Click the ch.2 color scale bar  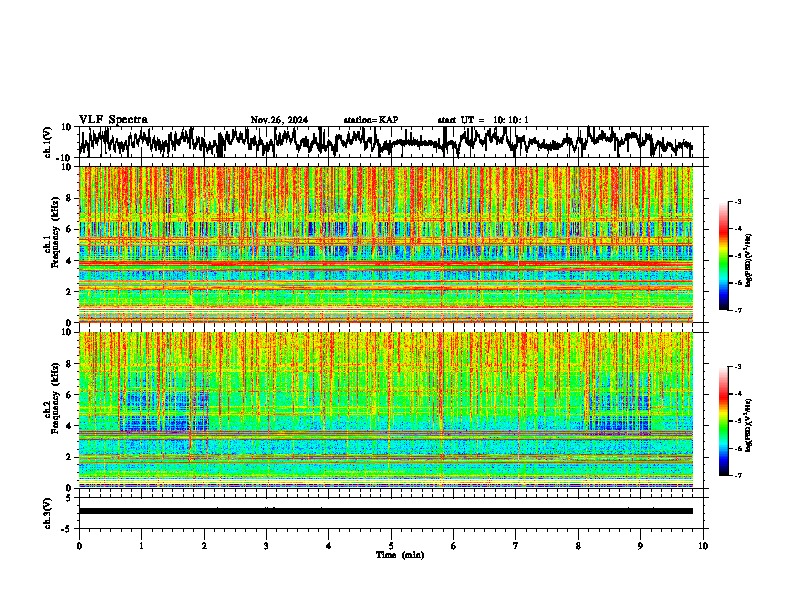[x=724, y=421]
